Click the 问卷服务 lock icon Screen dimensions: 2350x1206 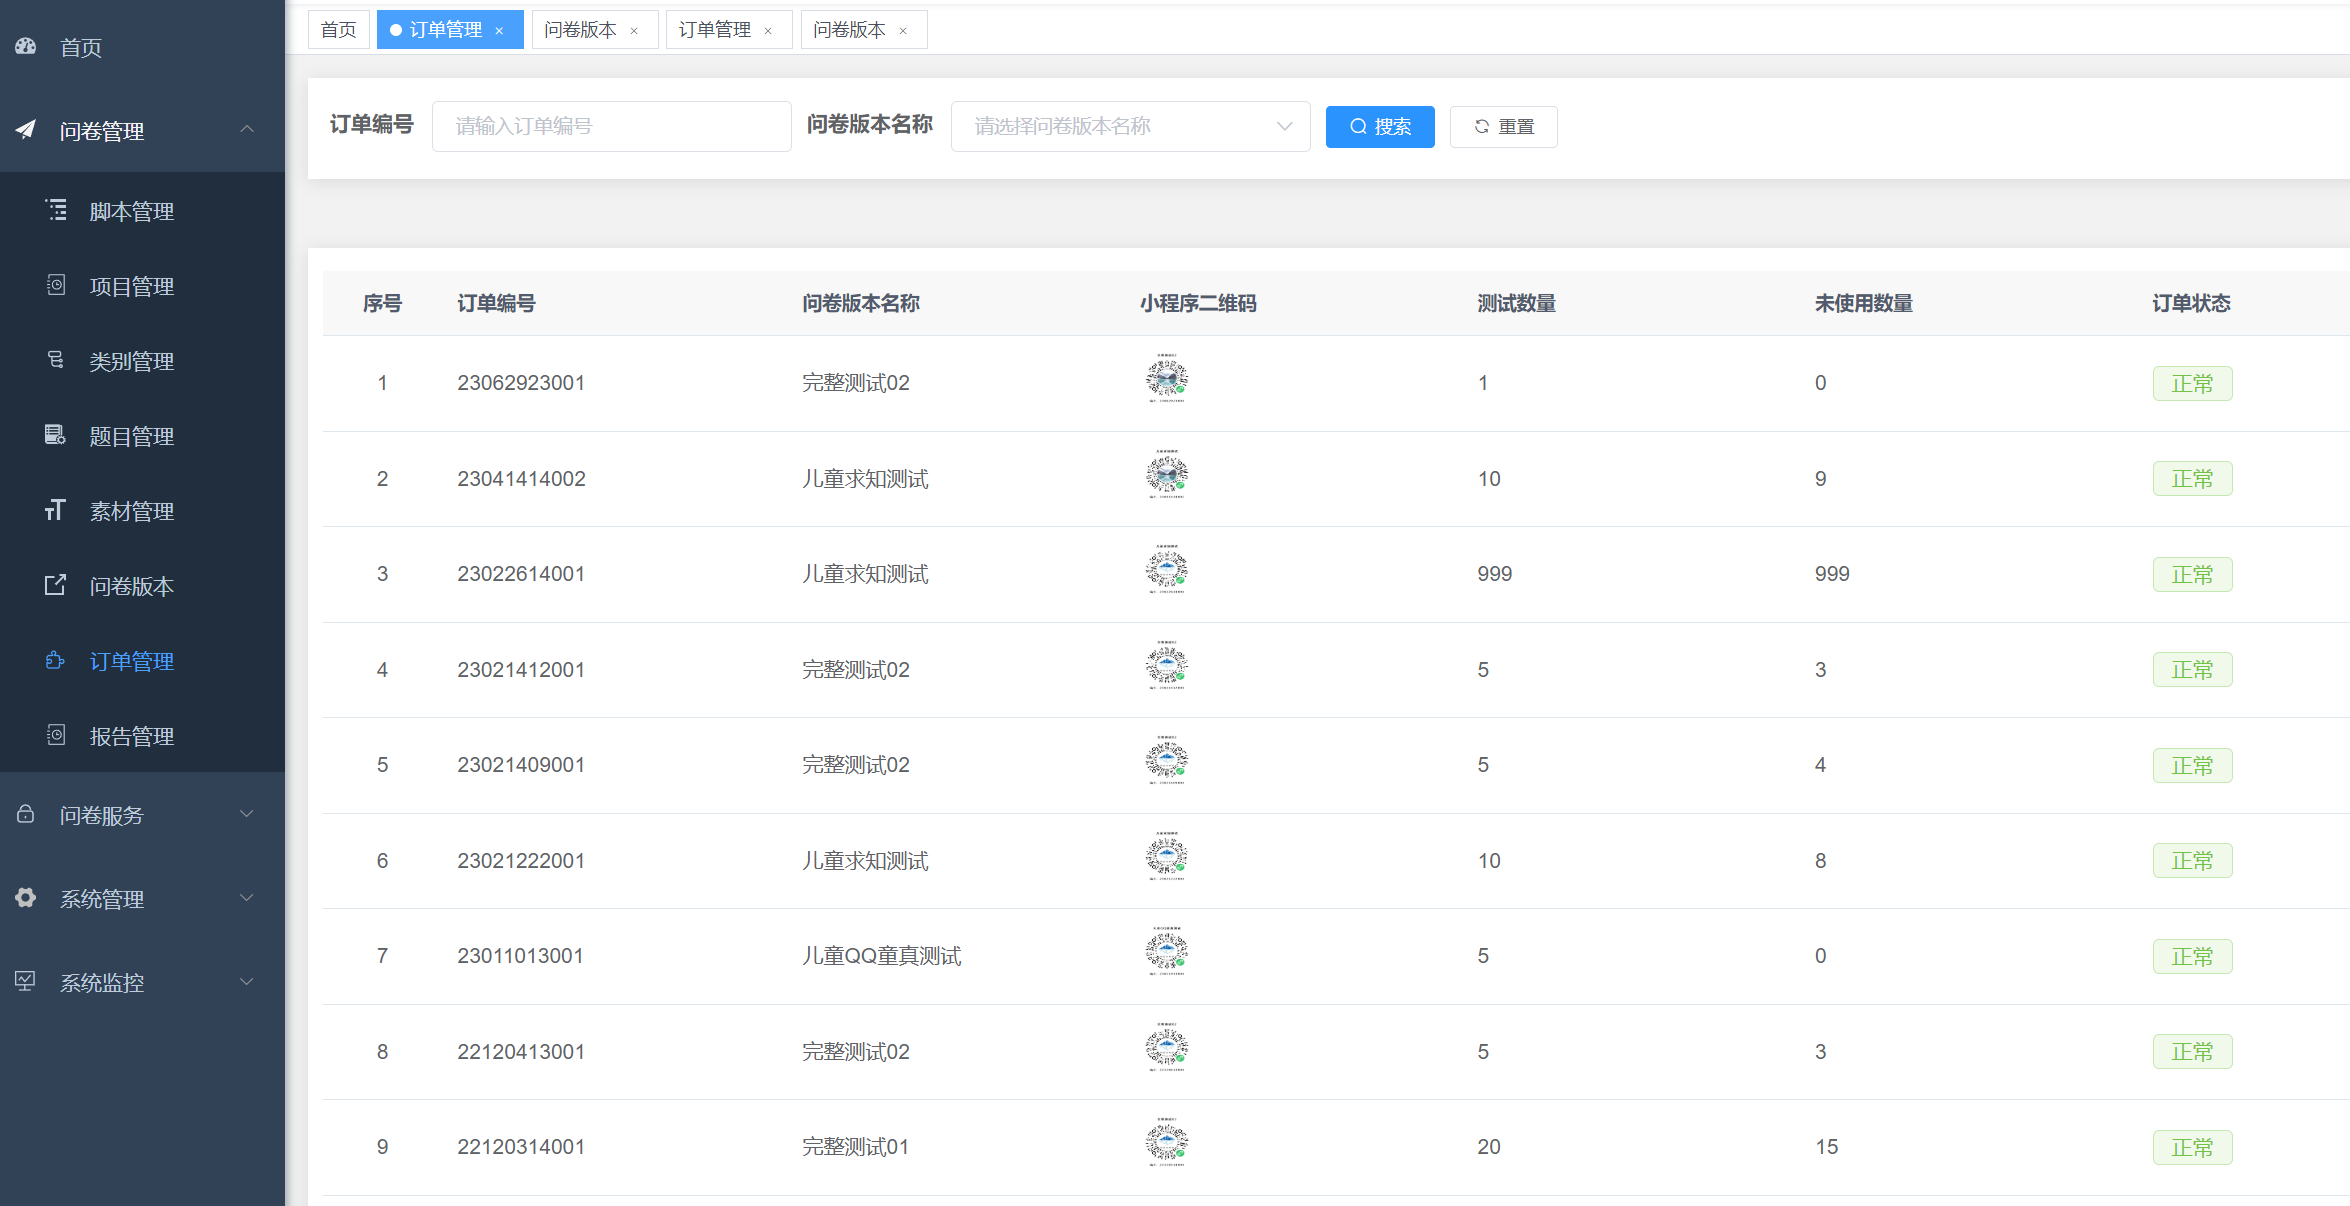(x=26, y=814)
